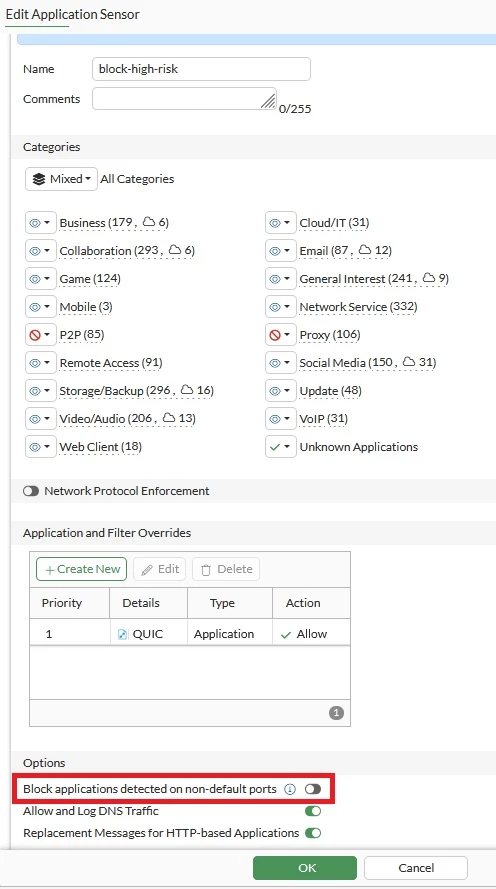Open the Network Service action dropdown

(x=281, y=307)
